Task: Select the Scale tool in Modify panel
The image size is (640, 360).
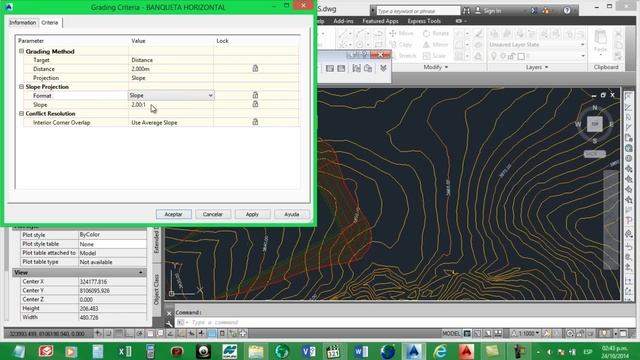Action: (434, 56)
